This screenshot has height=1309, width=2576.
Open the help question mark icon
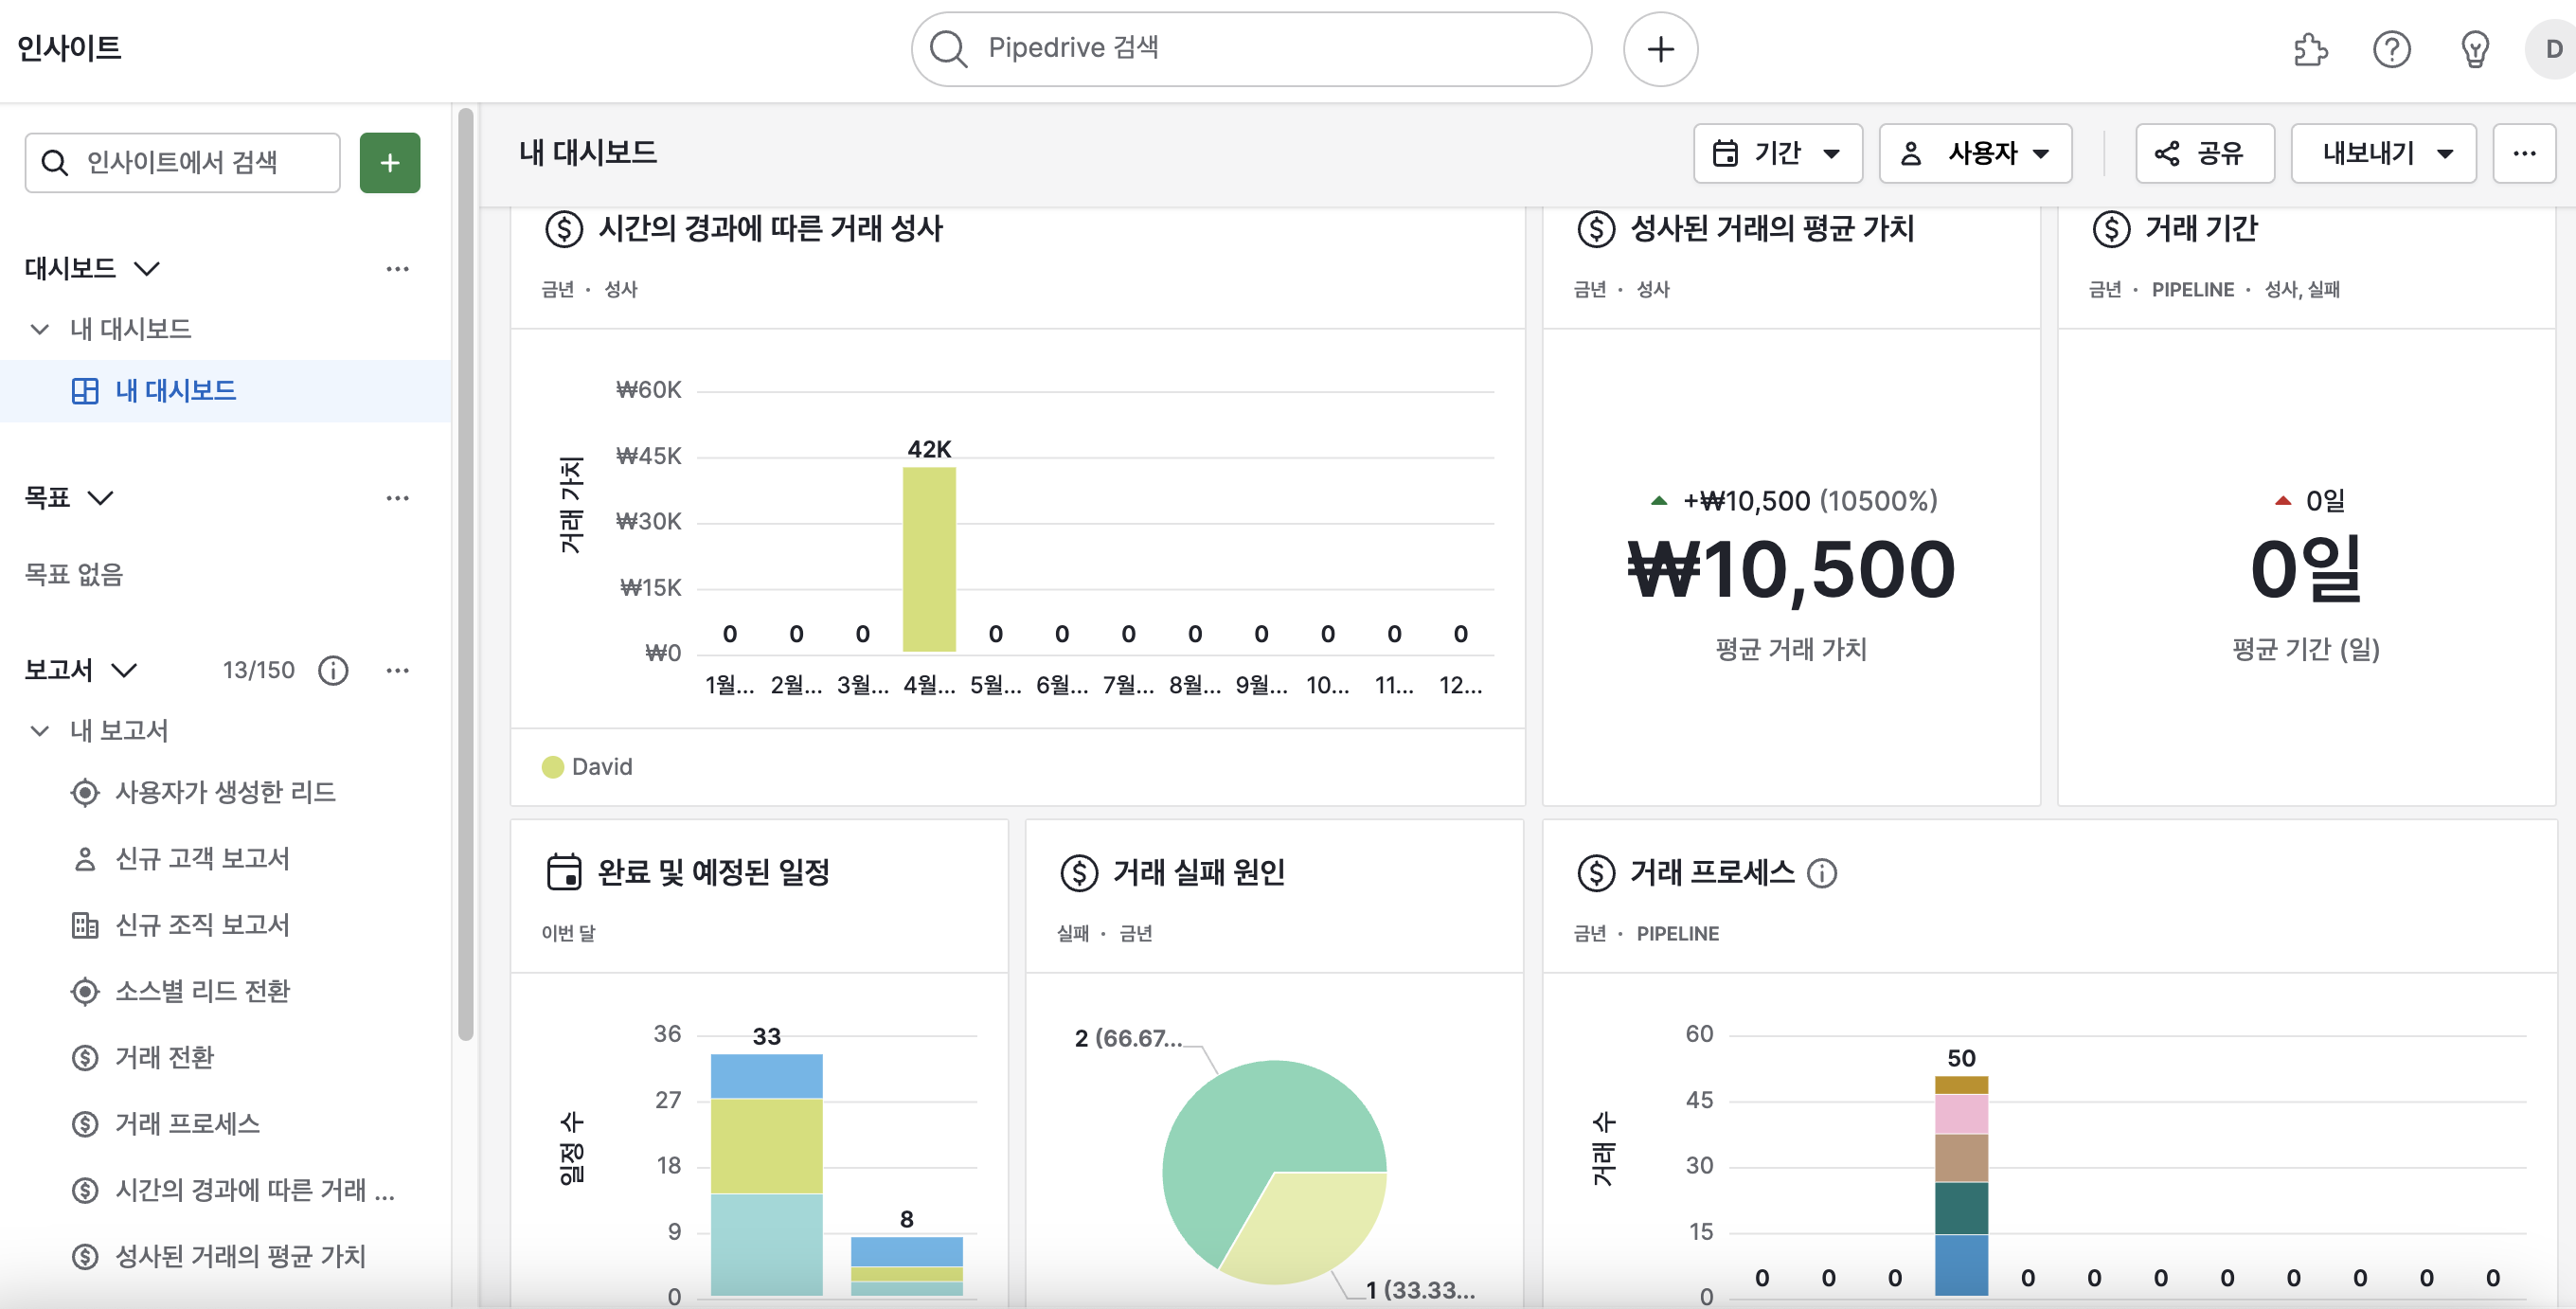coord(2391,49)
